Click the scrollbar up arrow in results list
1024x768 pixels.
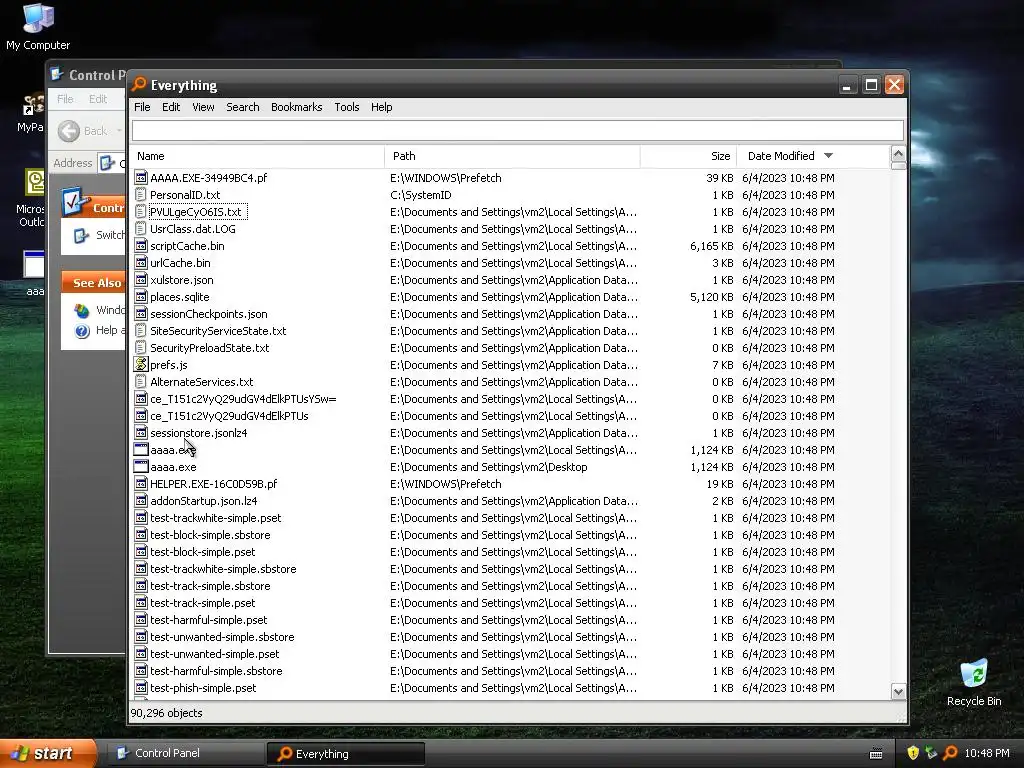[898, 155]
